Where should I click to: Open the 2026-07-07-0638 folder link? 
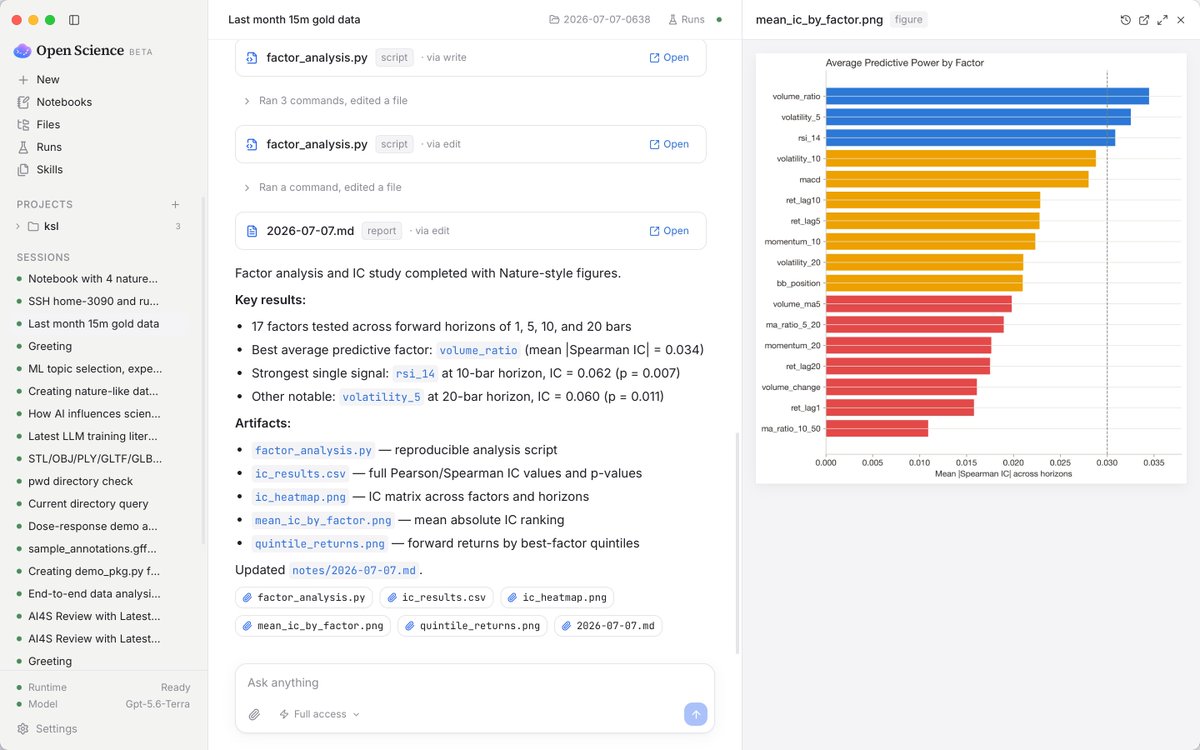600,19
